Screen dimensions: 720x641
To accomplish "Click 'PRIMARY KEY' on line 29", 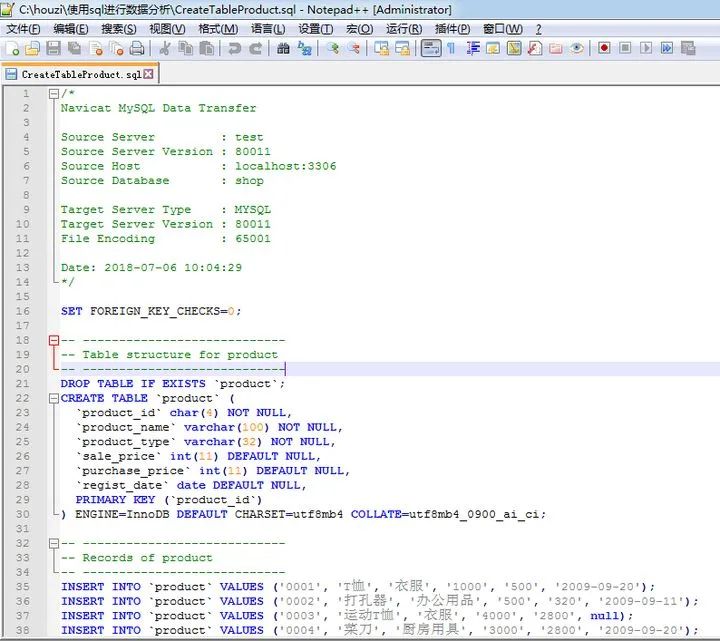I will (115, 500).
